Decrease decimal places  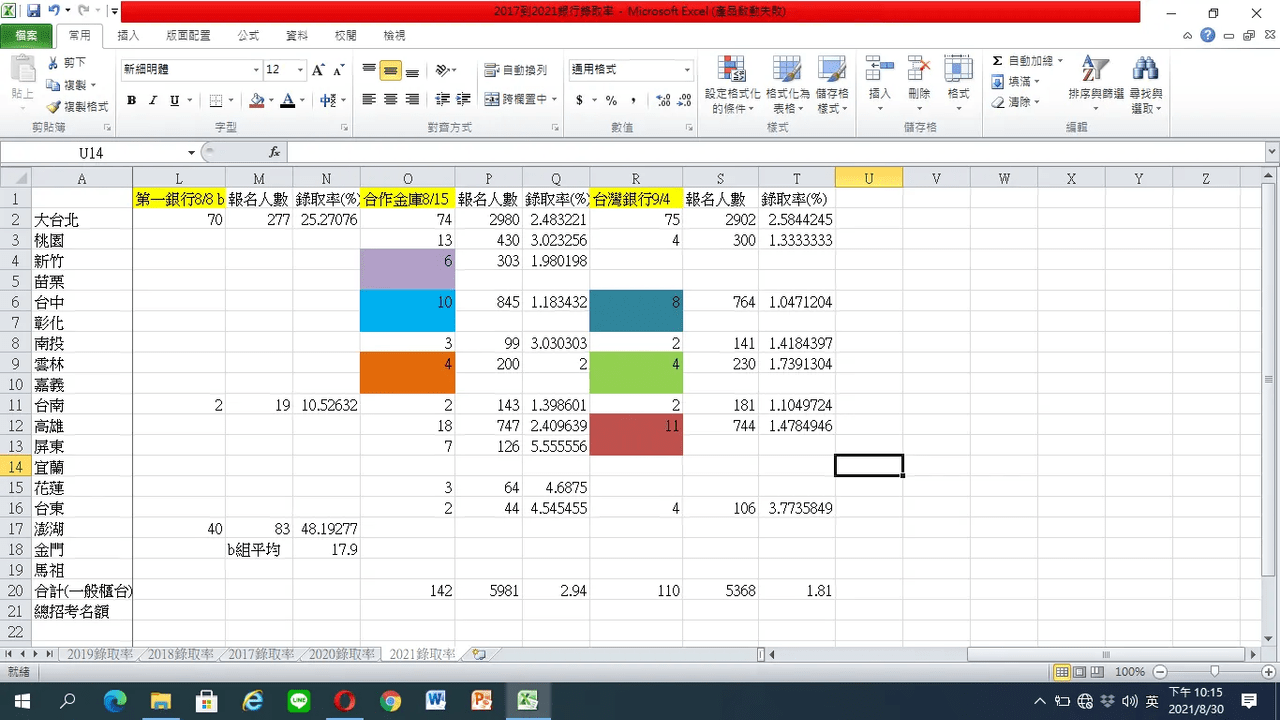pos(684,100)
